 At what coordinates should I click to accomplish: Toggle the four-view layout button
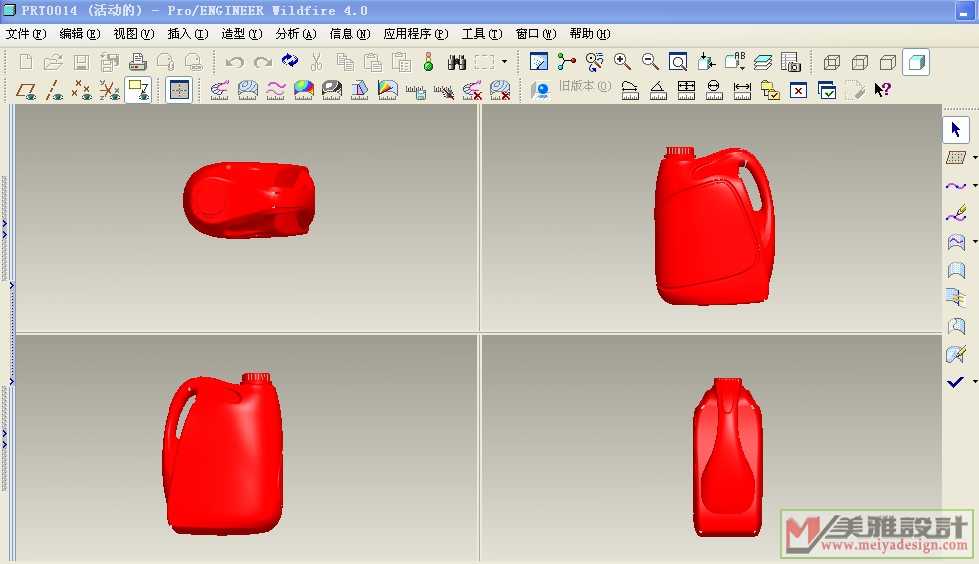(x=179, y=90)
